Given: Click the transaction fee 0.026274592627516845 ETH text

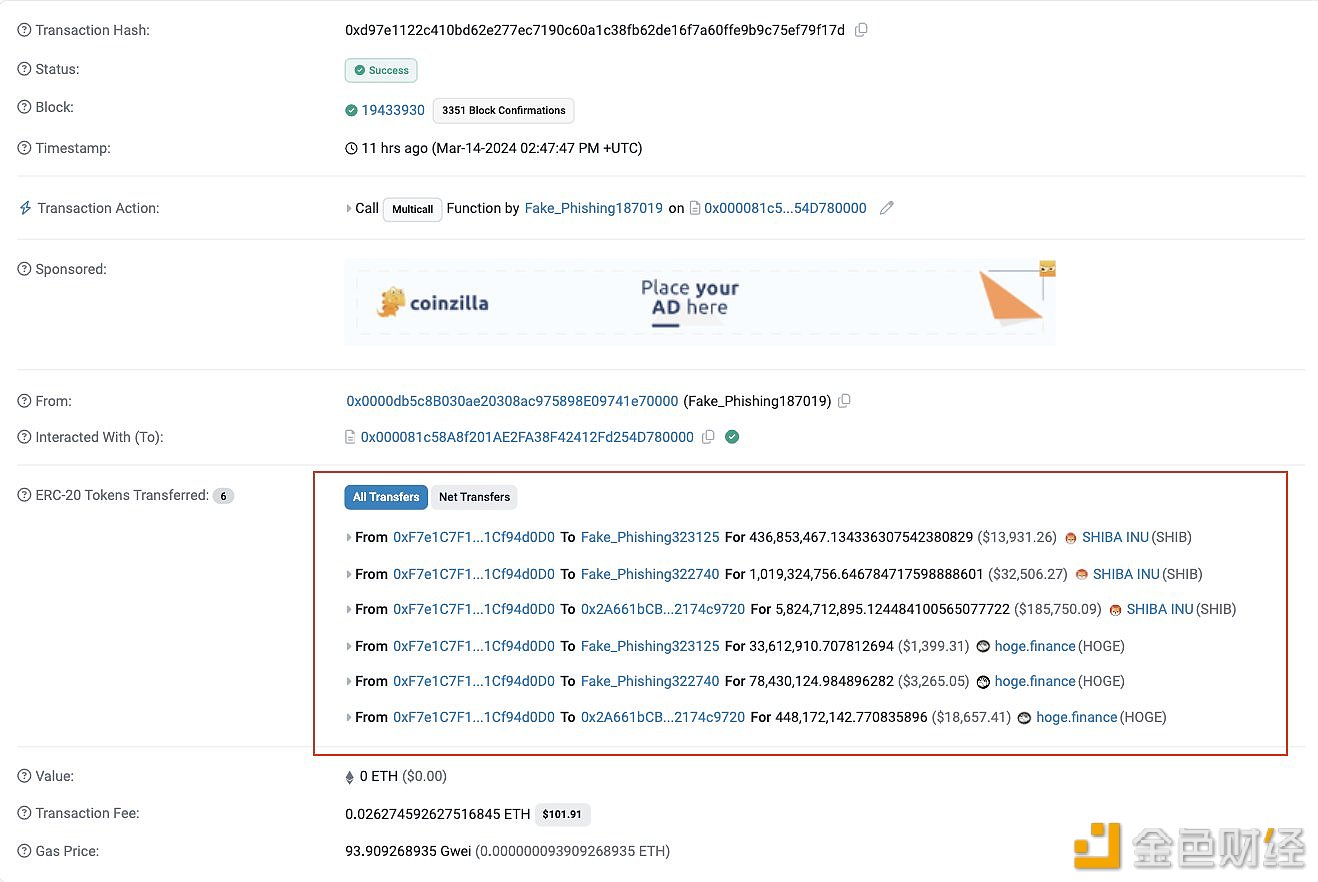Looking at the screenshot, I should (438, 814).
